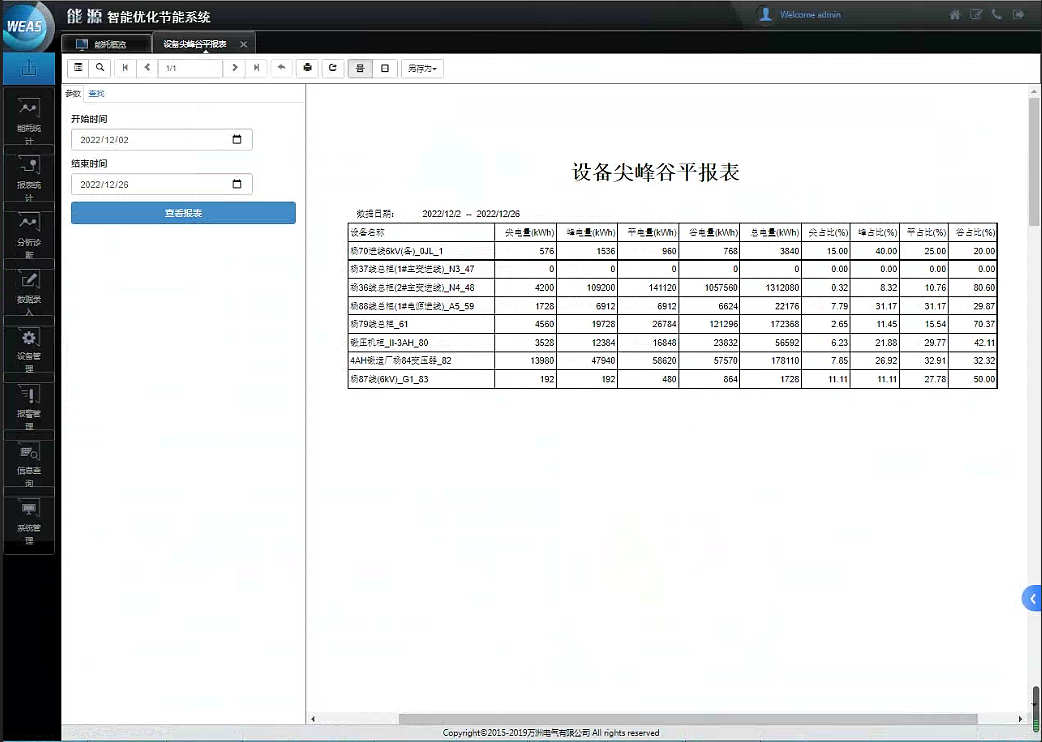
Task: Open 数据录入 in the left sidebar
Action: (x=29, y=290)
